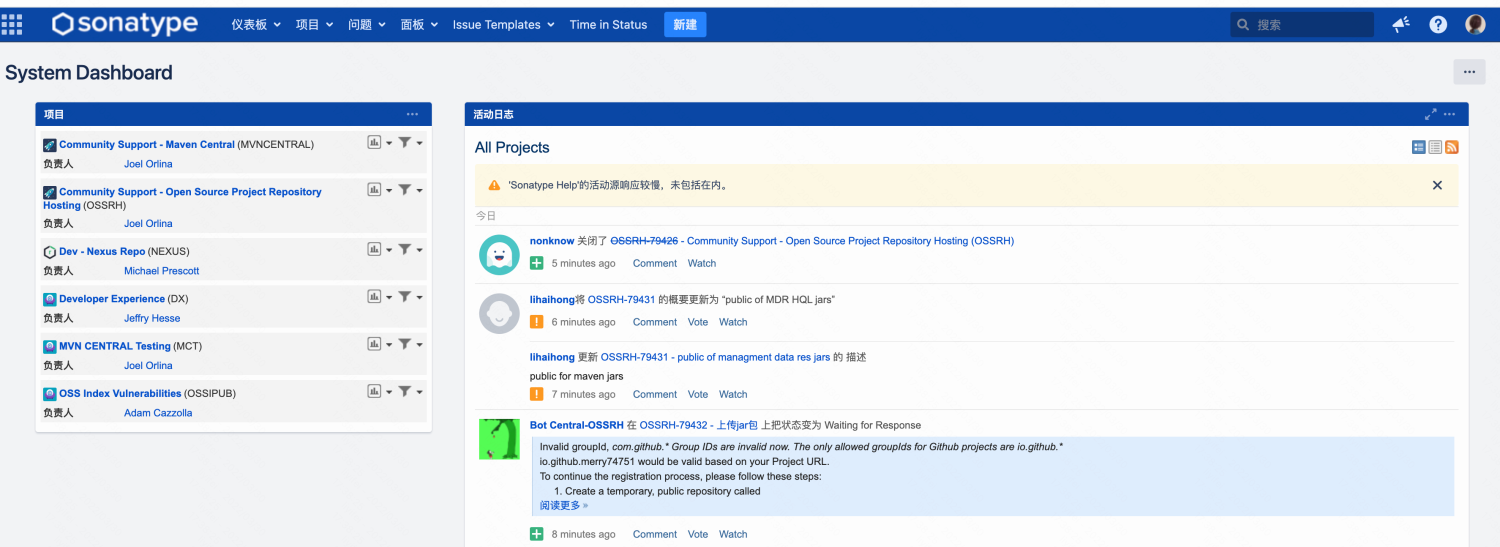Open the 项目 gadget options menu
This screenshot has height=547, width=1500.
click(x=412, y=114)
